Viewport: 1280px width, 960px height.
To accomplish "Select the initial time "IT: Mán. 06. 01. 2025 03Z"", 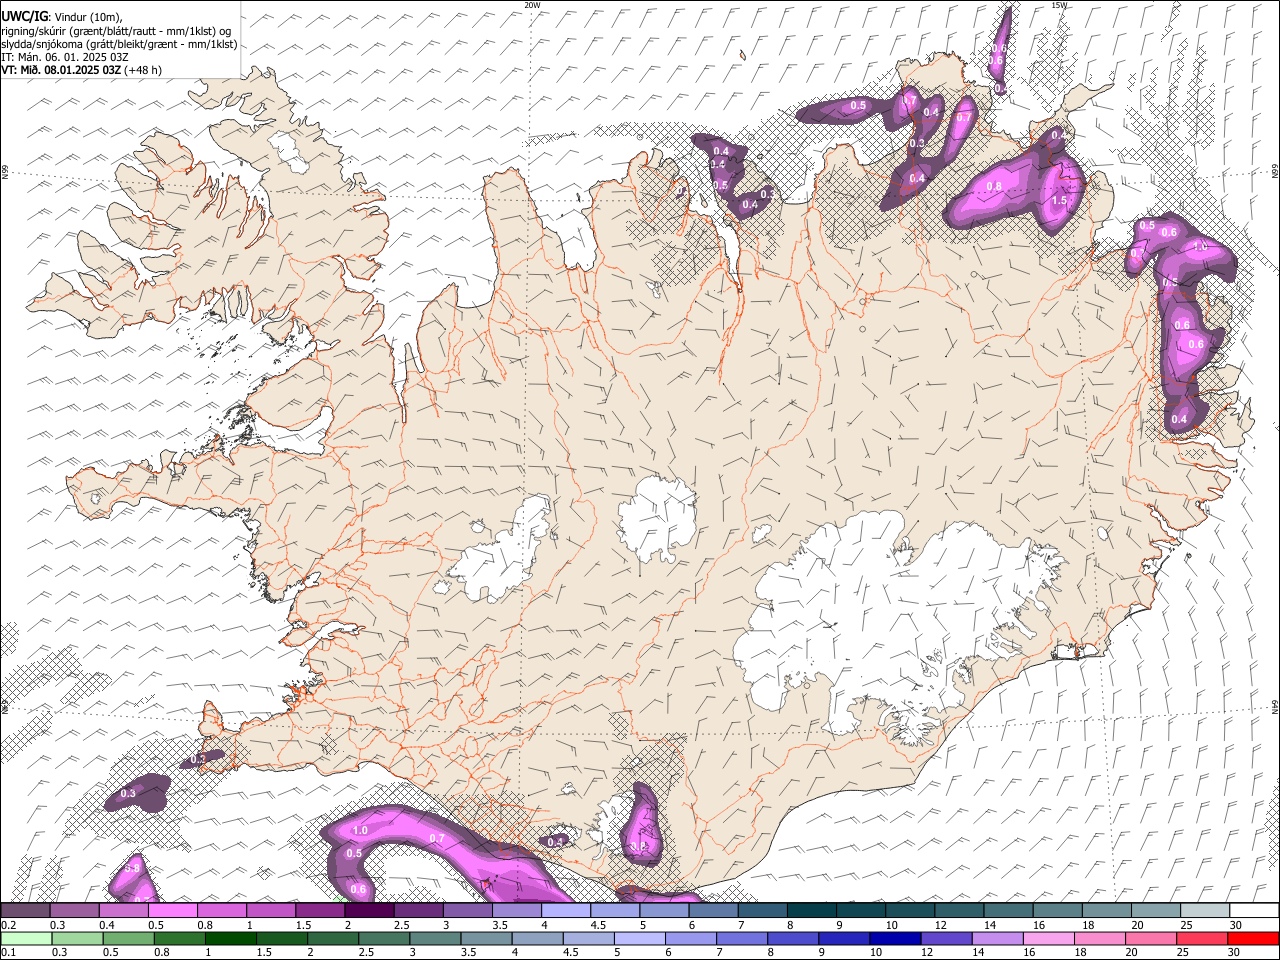I will (x=65, y=57).
